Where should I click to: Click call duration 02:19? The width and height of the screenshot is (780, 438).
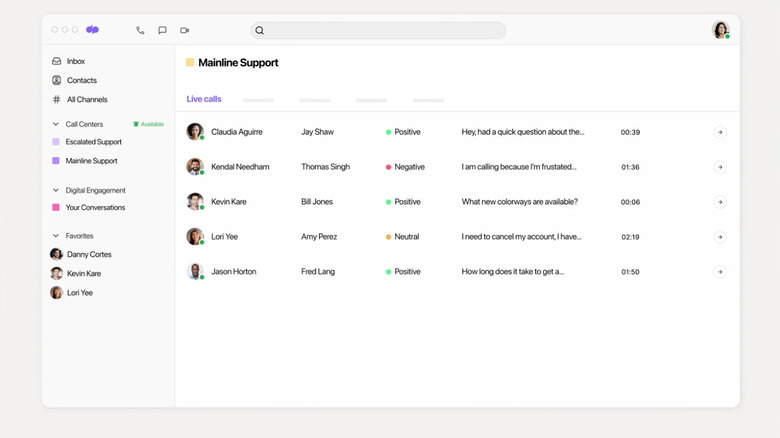(630, 237)
